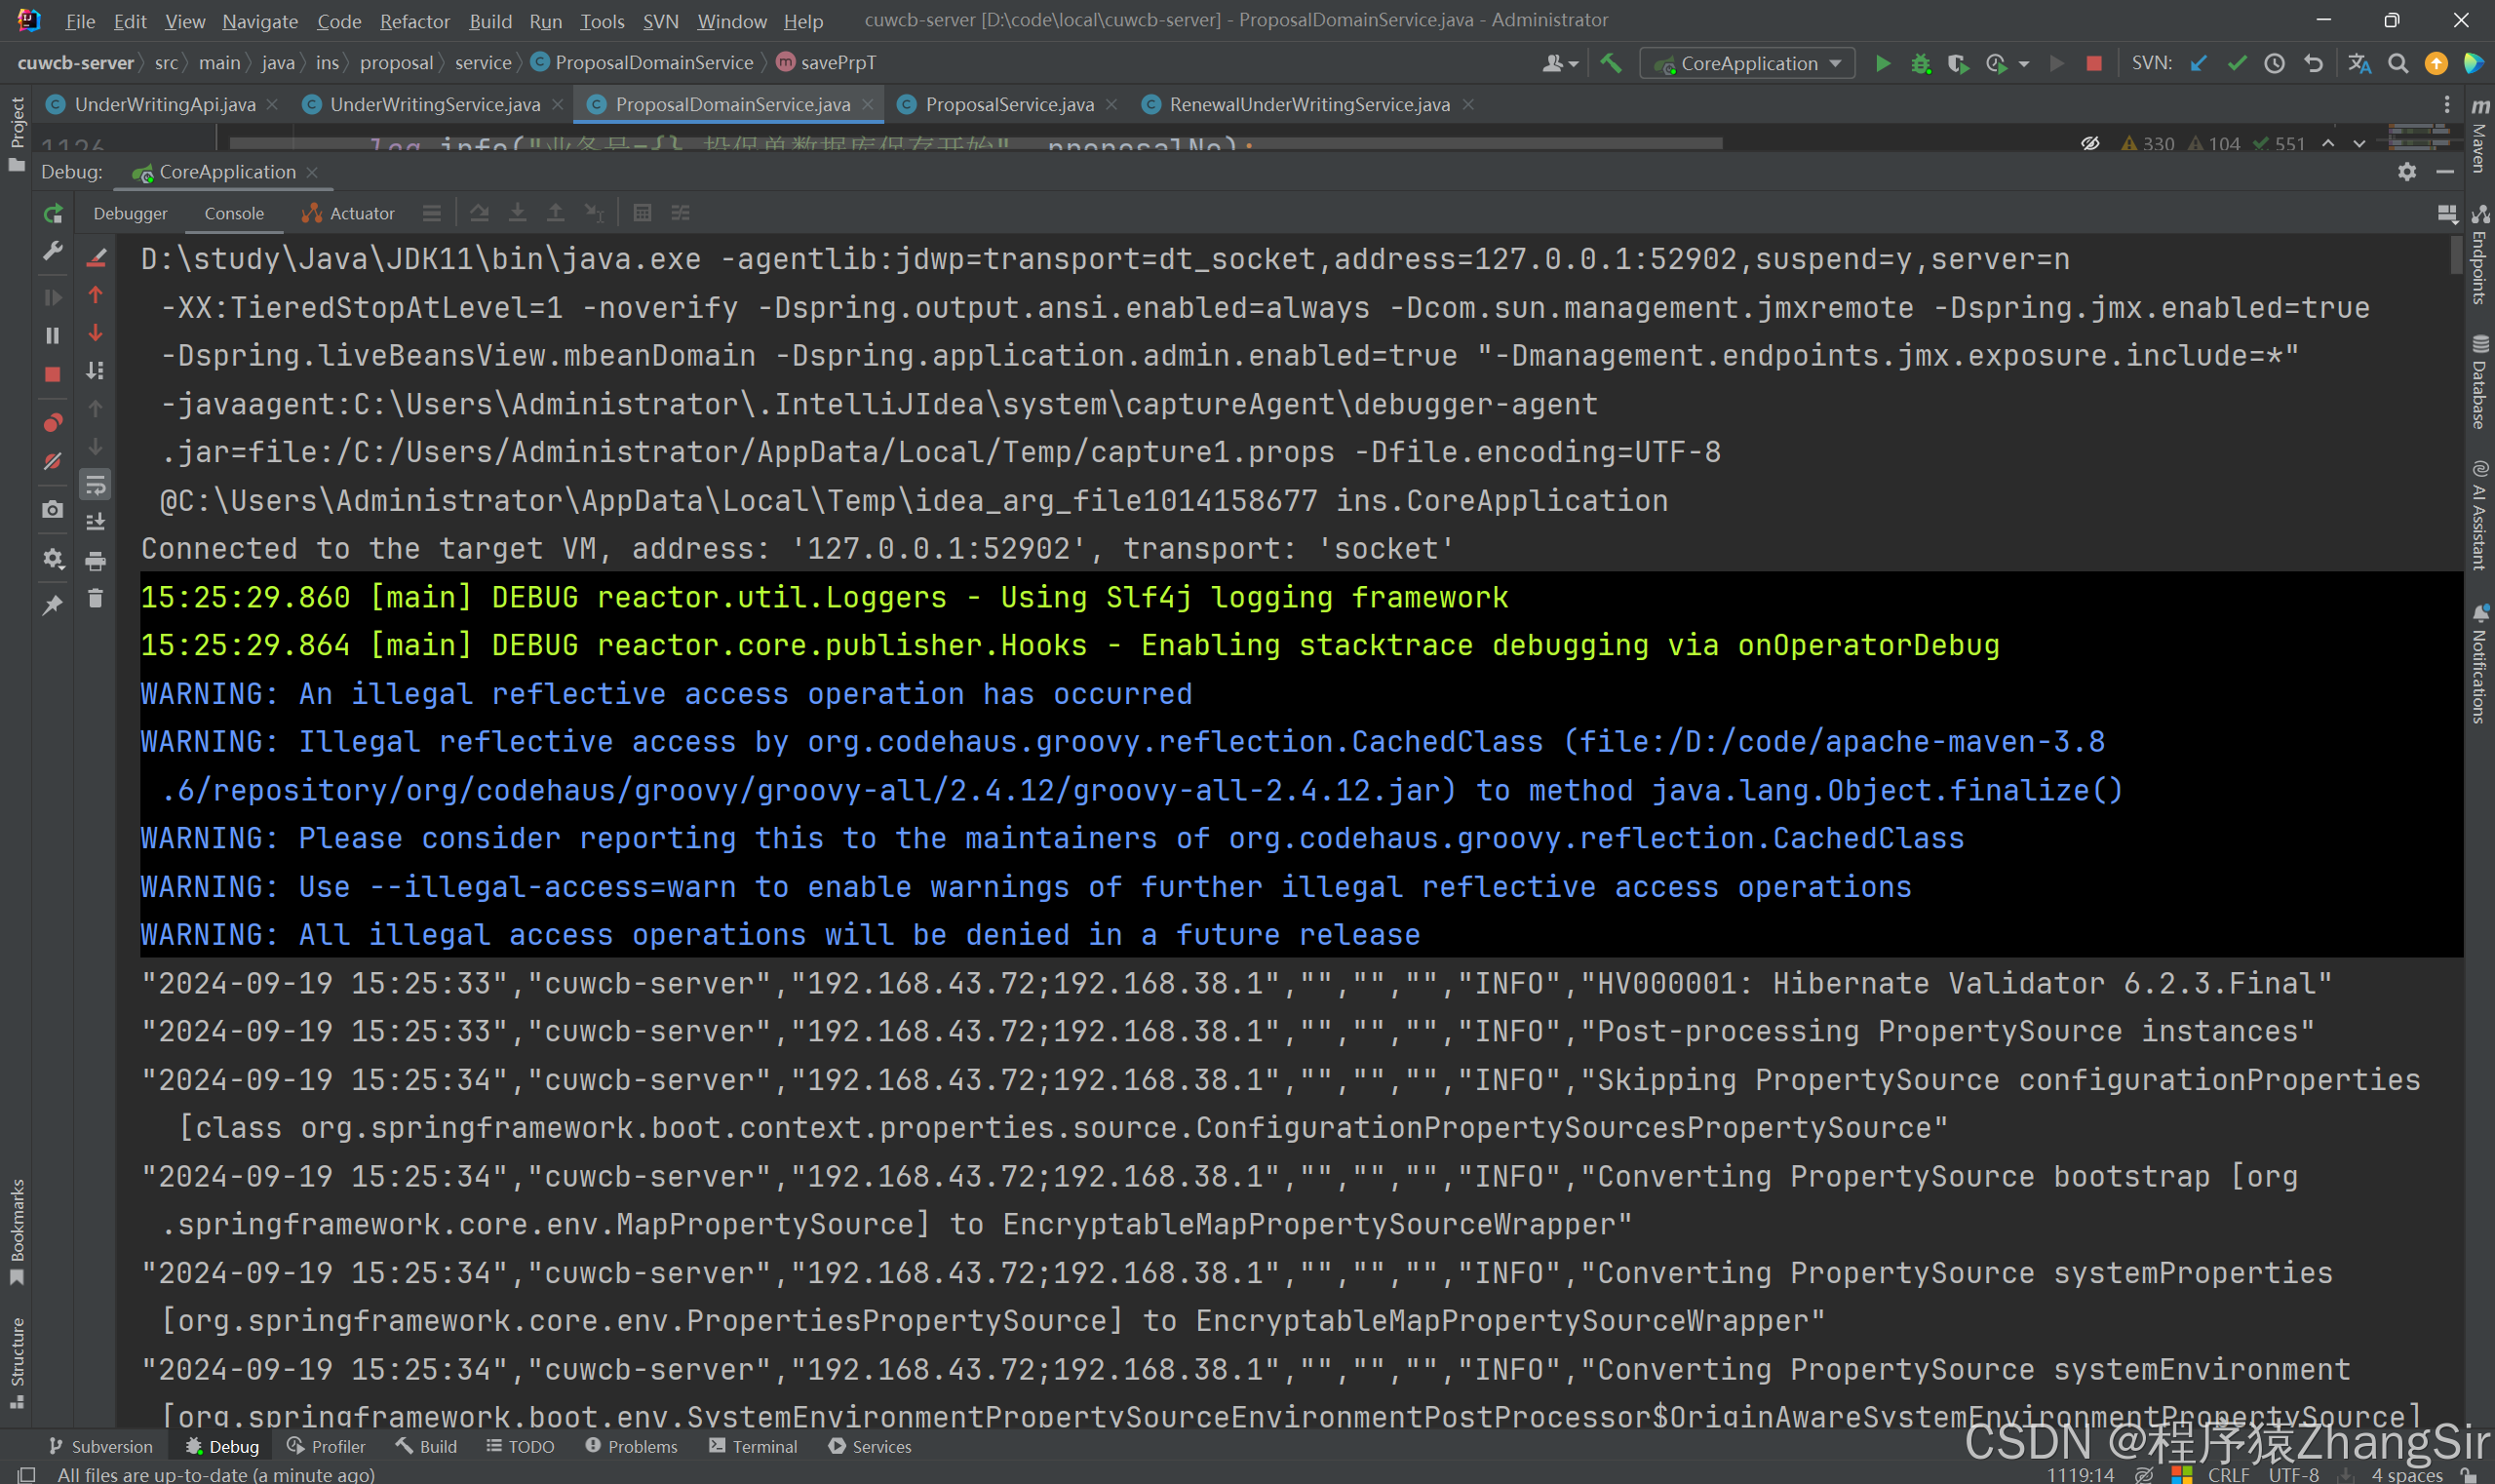Screen dimensions: 2495x1484
Task: Click the sort console lines icon
Action: (96, 371)
